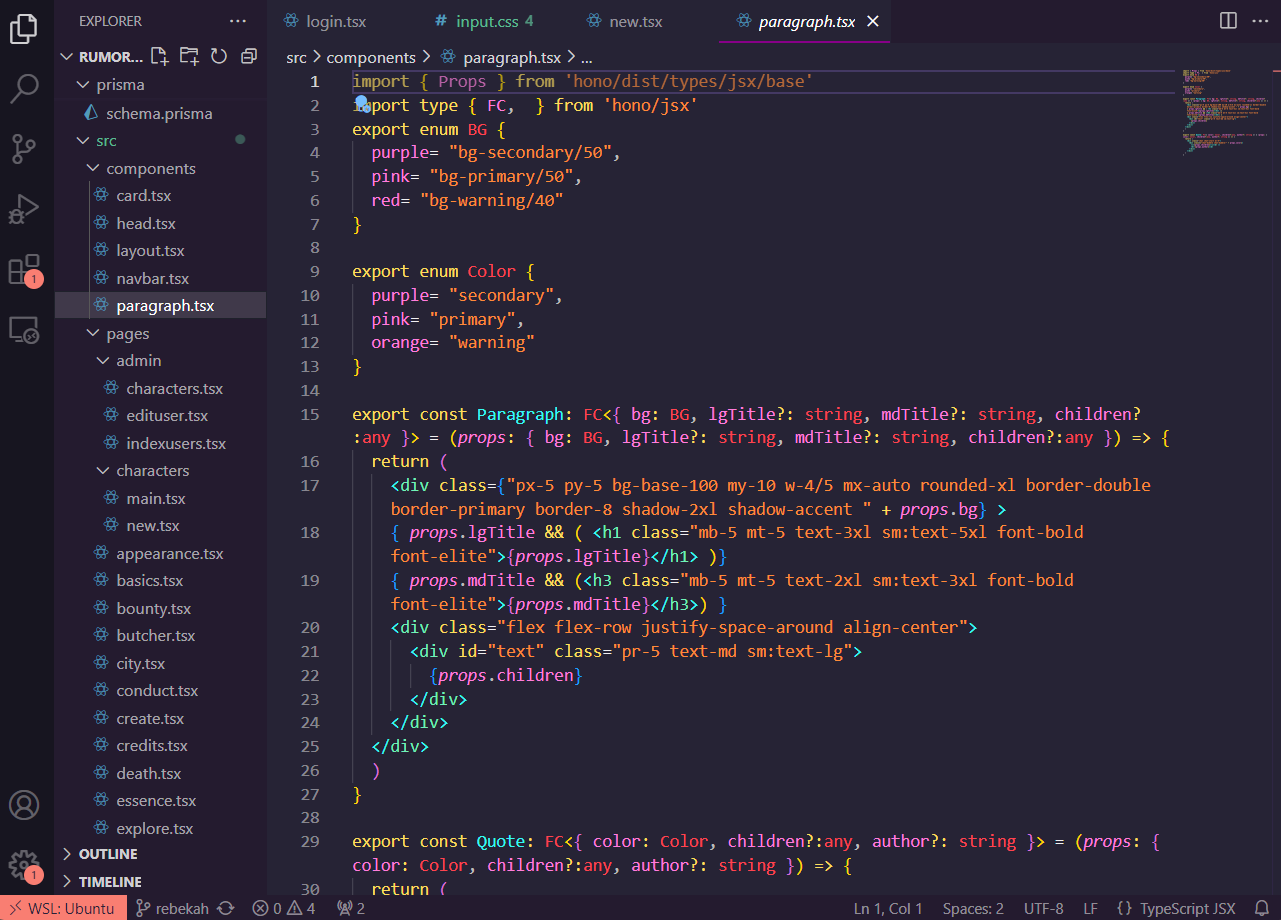The image size is (1281, 920).
Task: Open explorer Views and More Actions menu
Action: (x=237, y=21)
